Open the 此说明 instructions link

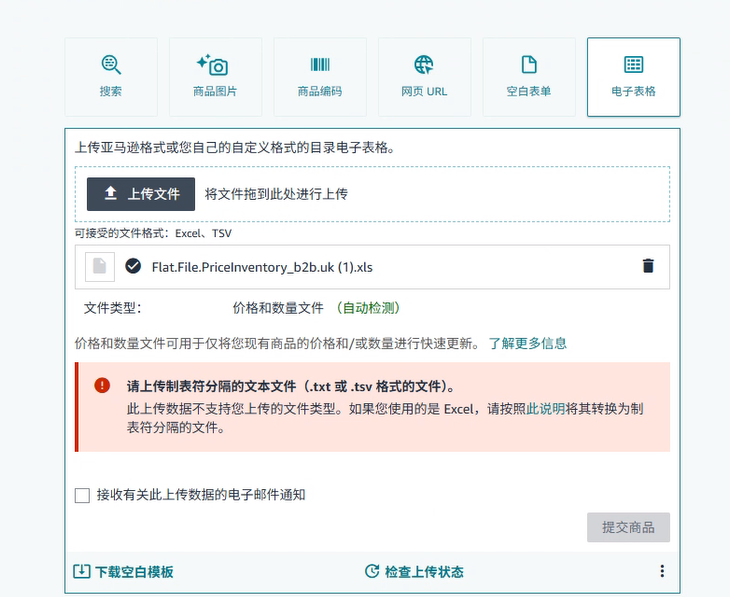pyautogui.click(x=546, y=409)
